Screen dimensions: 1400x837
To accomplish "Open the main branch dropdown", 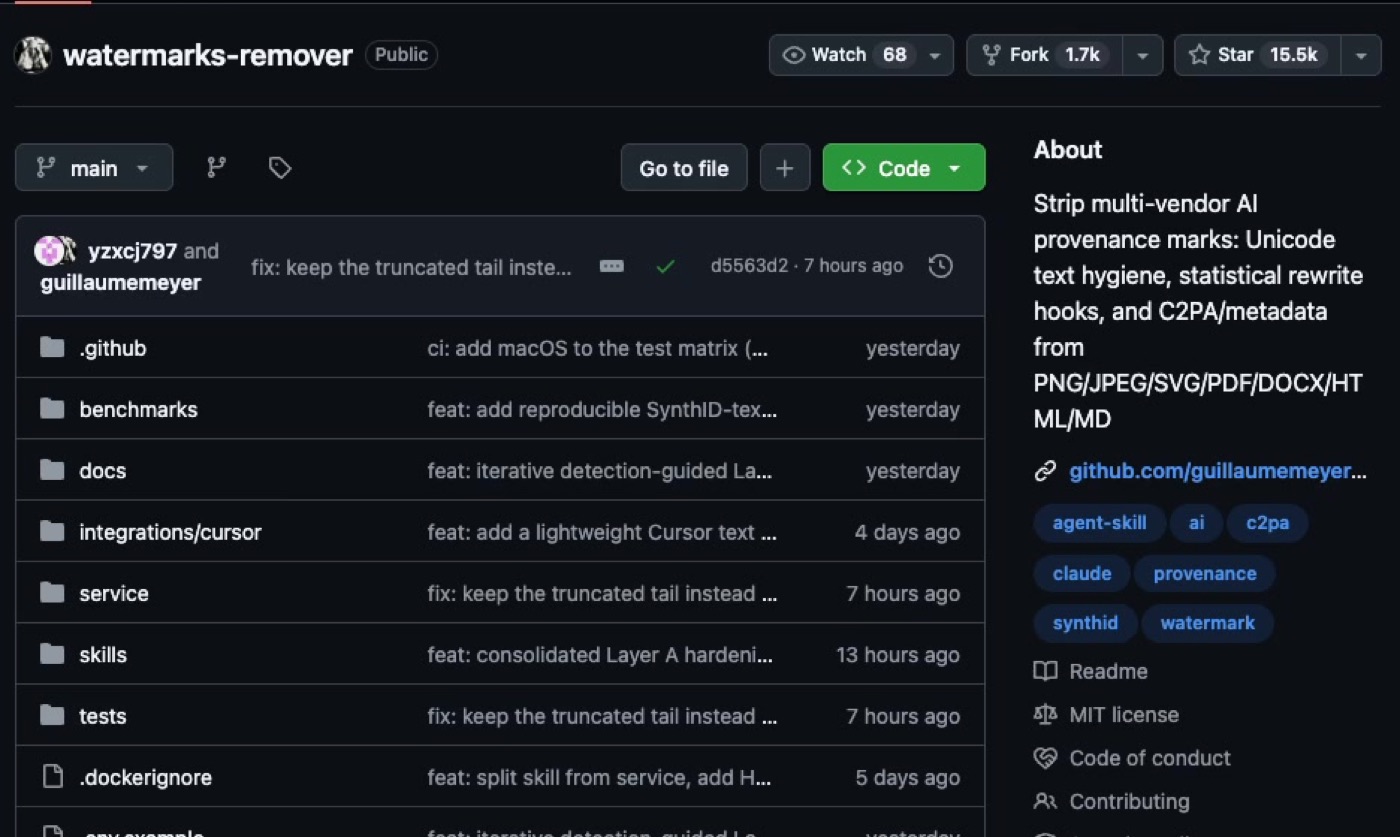I will point(94,168).
